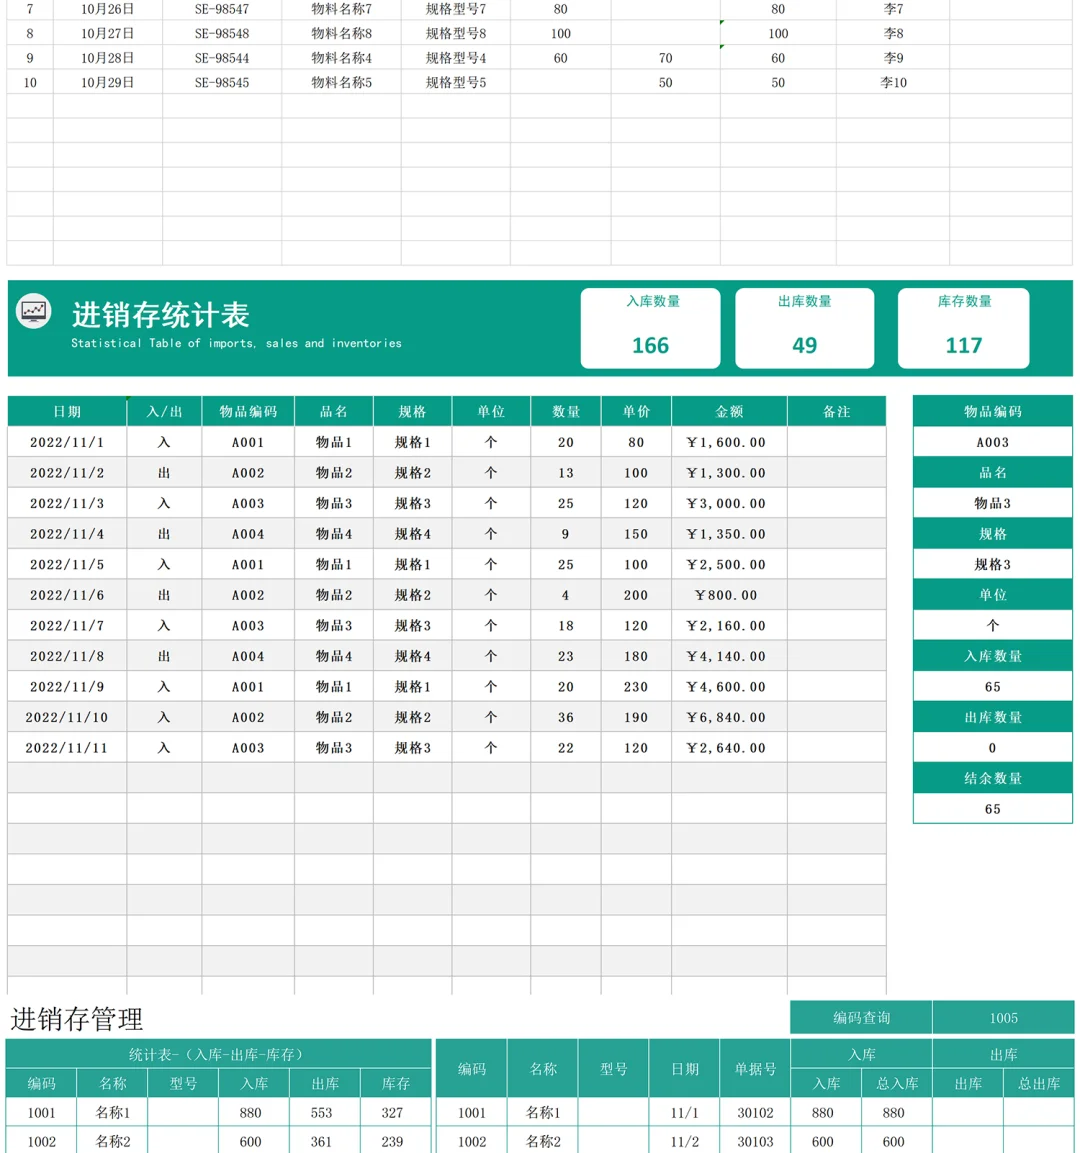The width and height of the screenshot is (1080, 1153).
Task: Click the 进销存统计表 heading
Action: (161, 315)
